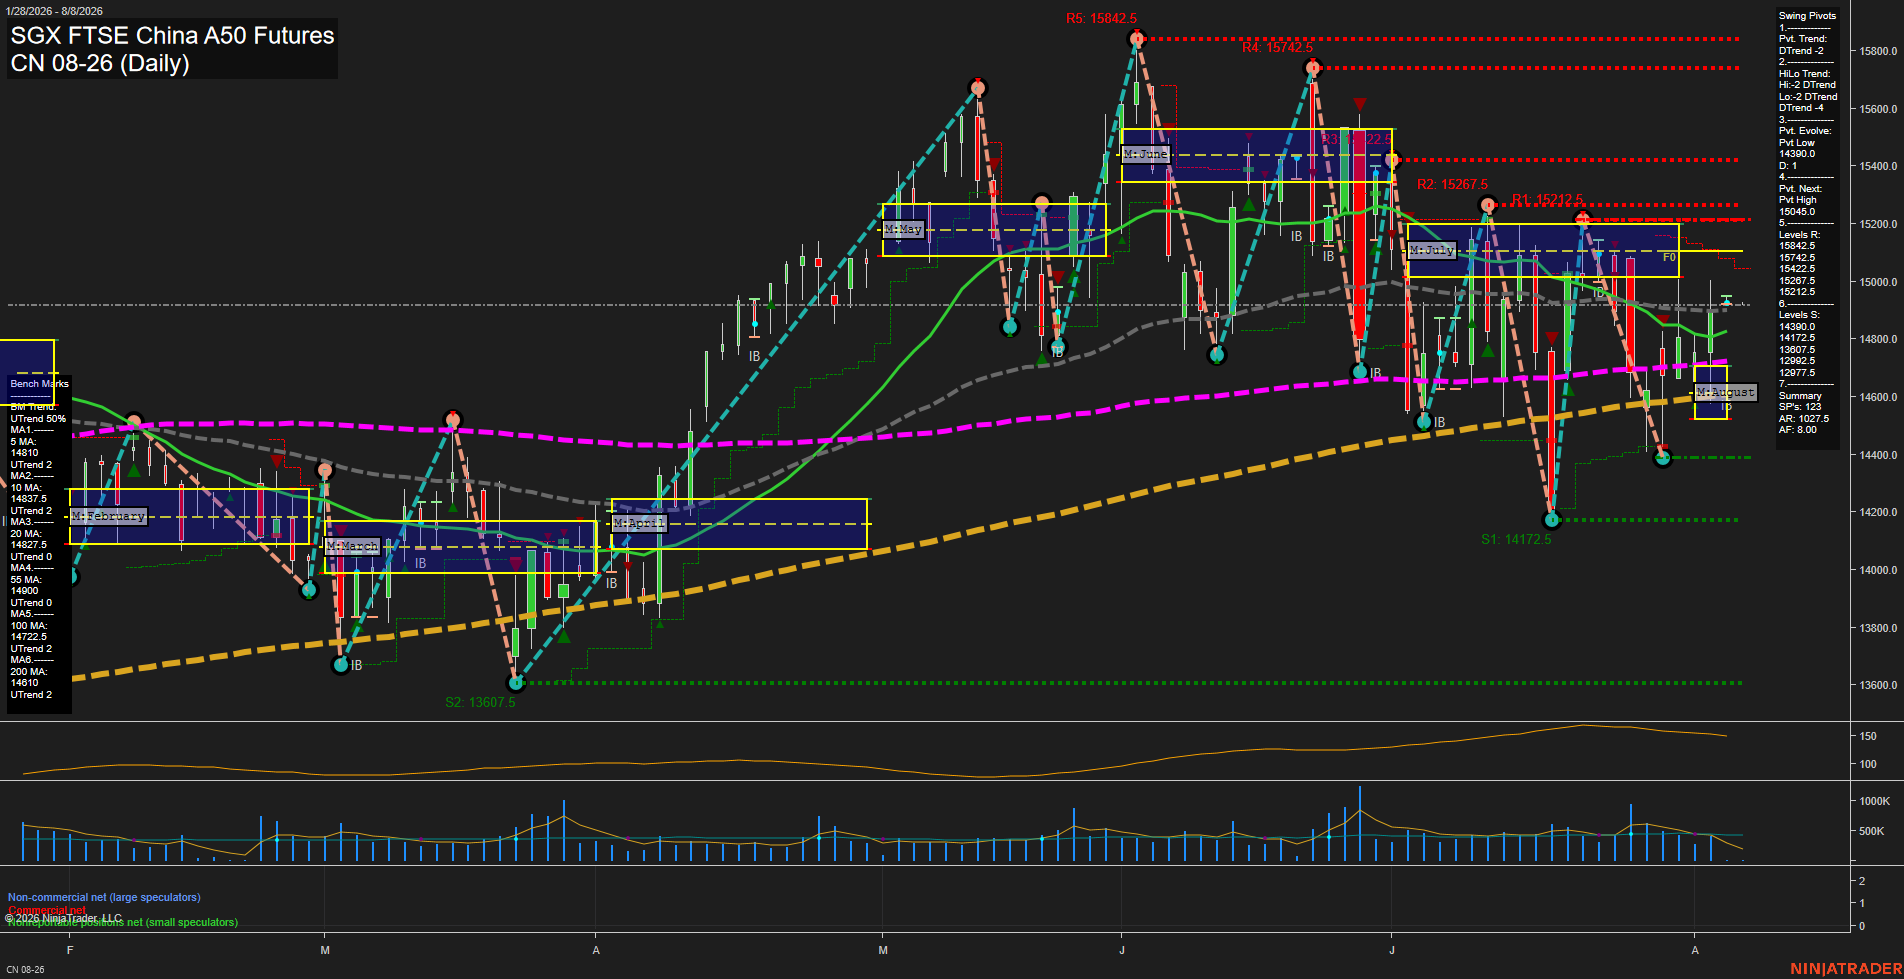This screenshot has height=979, width=1904.
Task: Open the Swing Pivots panel header
Action: tap(1807, 16)
